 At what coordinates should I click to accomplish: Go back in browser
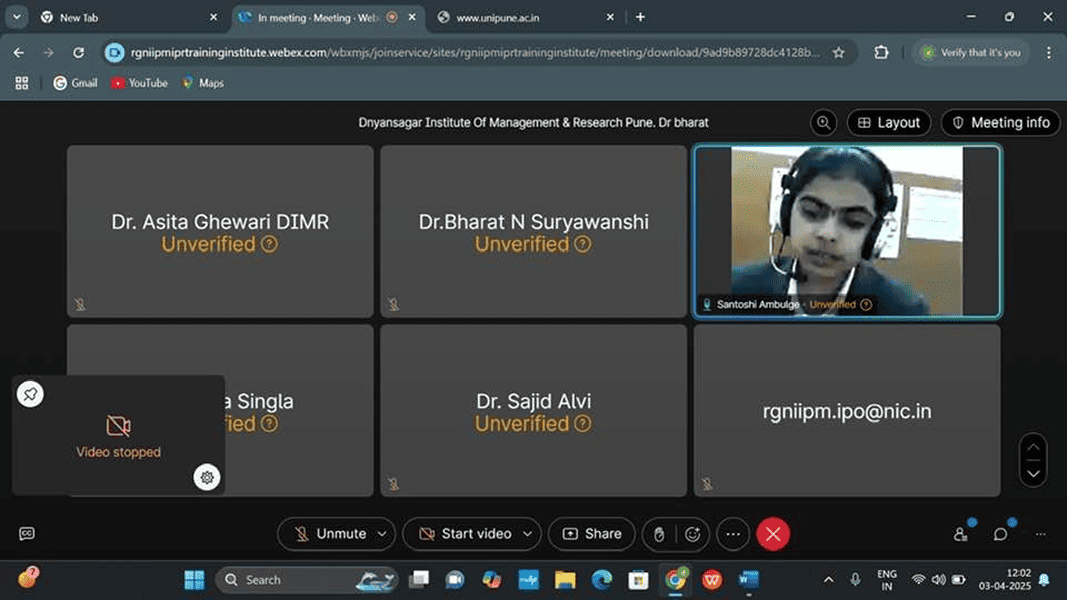18,52
